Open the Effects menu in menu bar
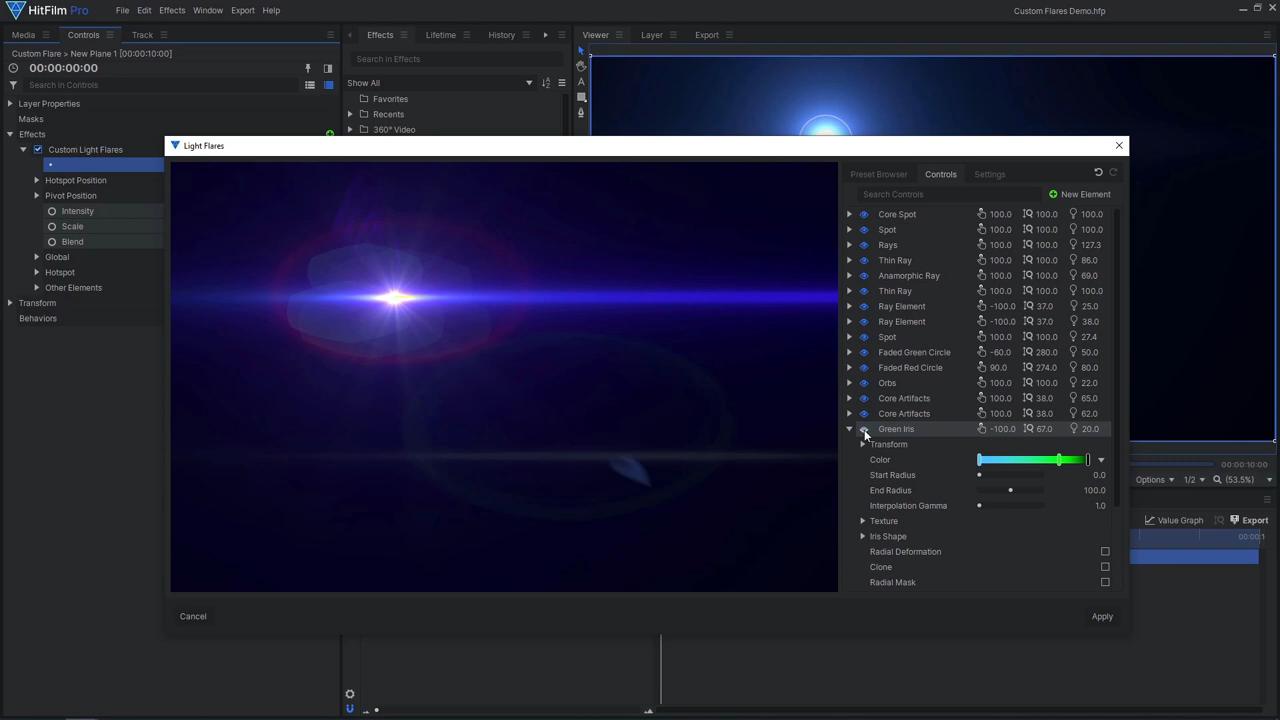This screenshot has height=720, width=1280. 172,10
